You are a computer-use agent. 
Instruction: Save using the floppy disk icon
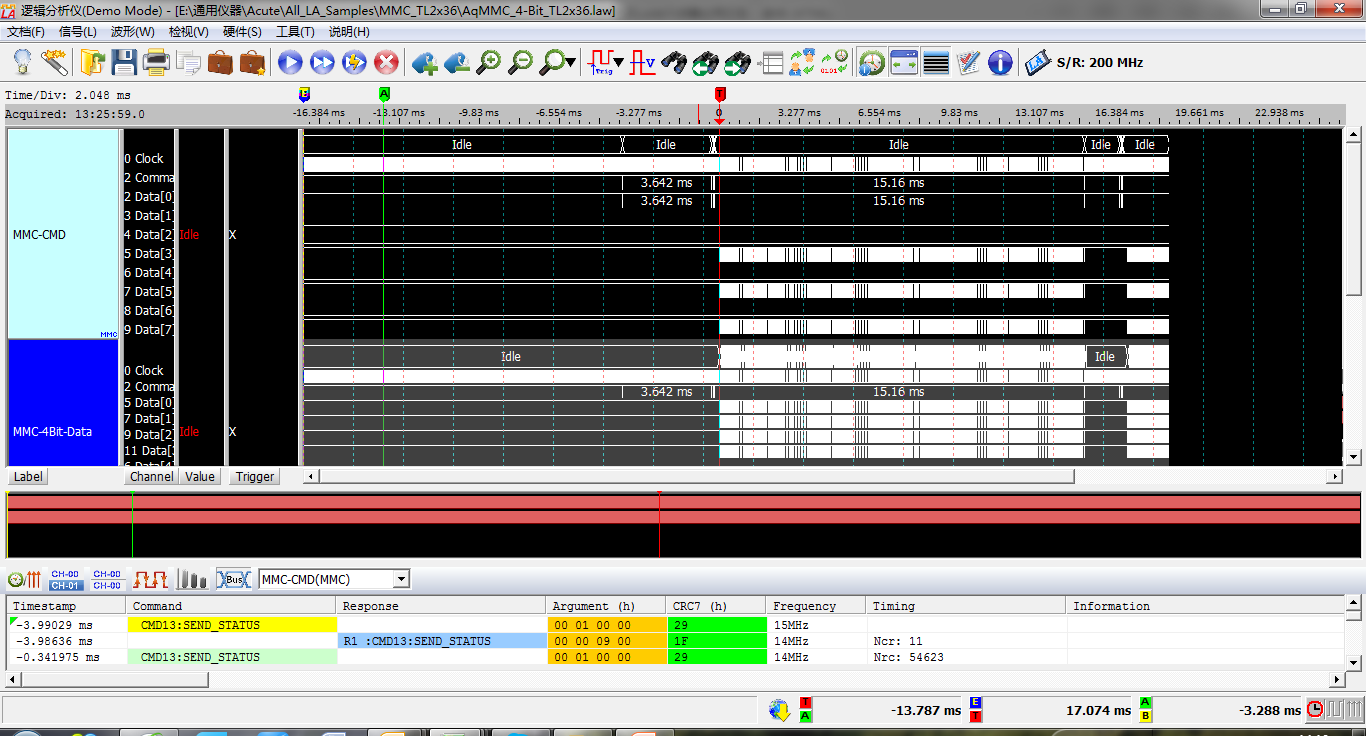coord(124,63)
